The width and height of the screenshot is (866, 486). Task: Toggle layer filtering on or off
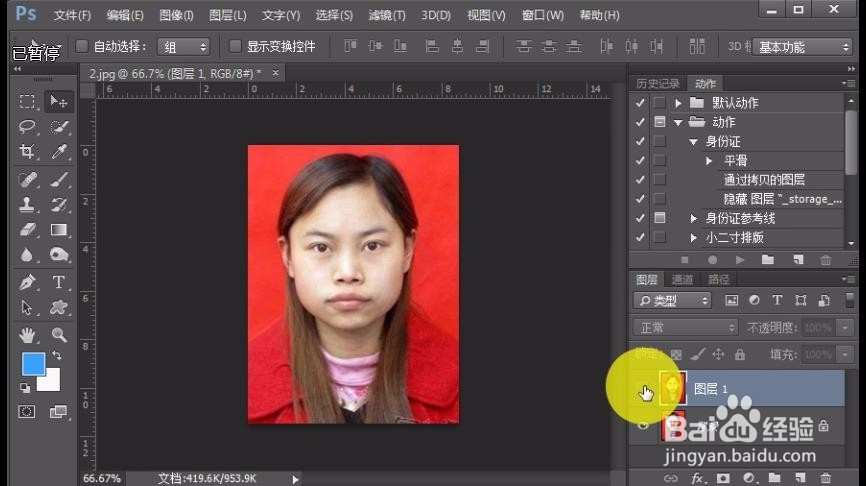849,300
